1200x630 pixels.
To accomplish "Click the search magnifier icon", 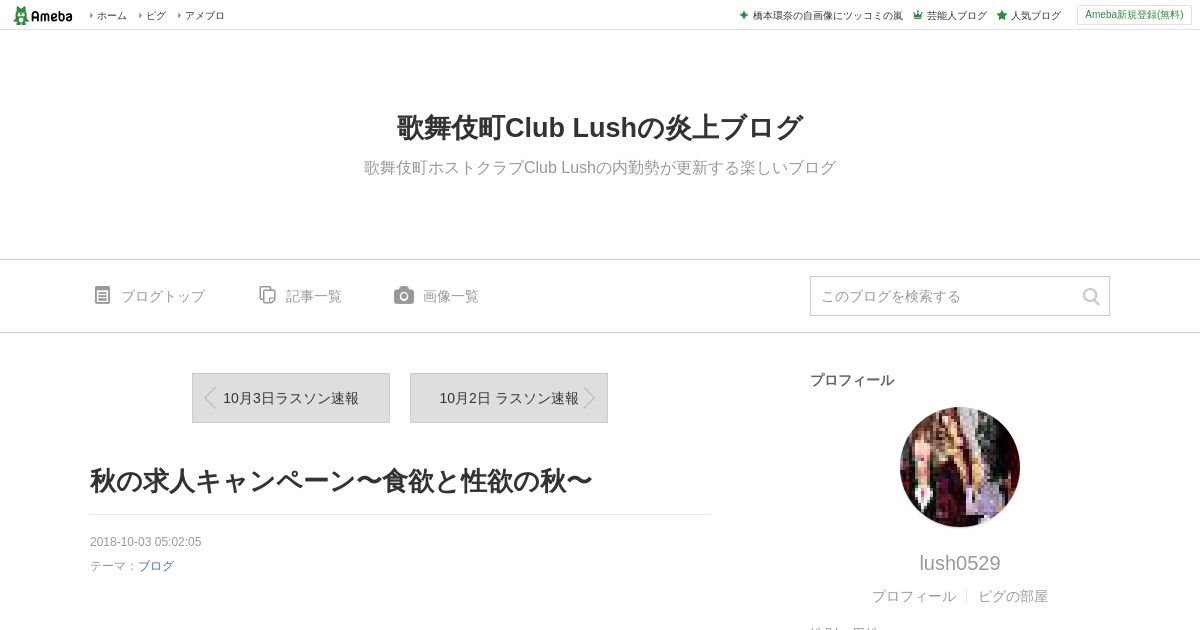I will (x=1091, y=296).
